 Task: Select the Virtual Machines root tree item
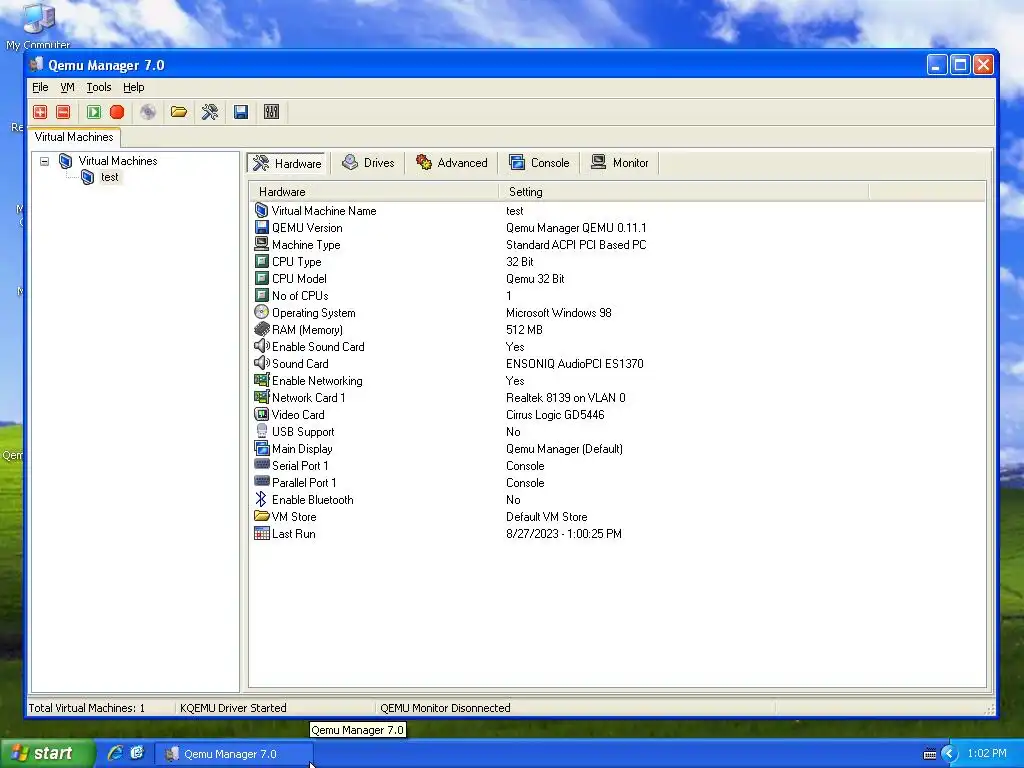[x=118, y=161]
